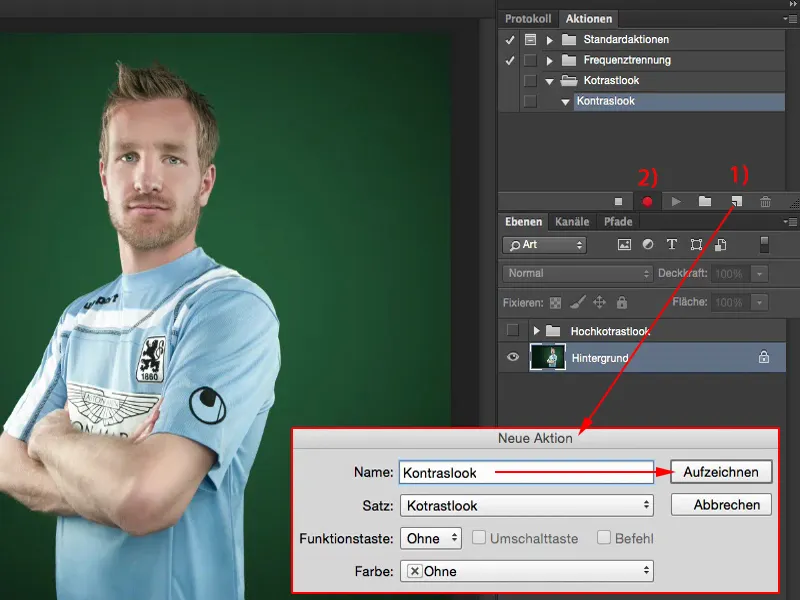Click the Deckkraft percentage field

[731, 274]
